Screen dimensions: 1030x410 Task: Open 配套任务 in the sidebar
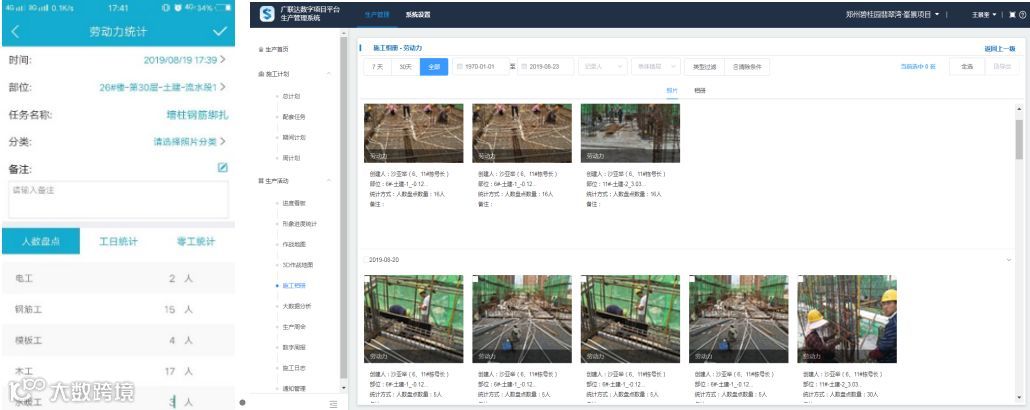pyautogui.click(x=294, y=117)
